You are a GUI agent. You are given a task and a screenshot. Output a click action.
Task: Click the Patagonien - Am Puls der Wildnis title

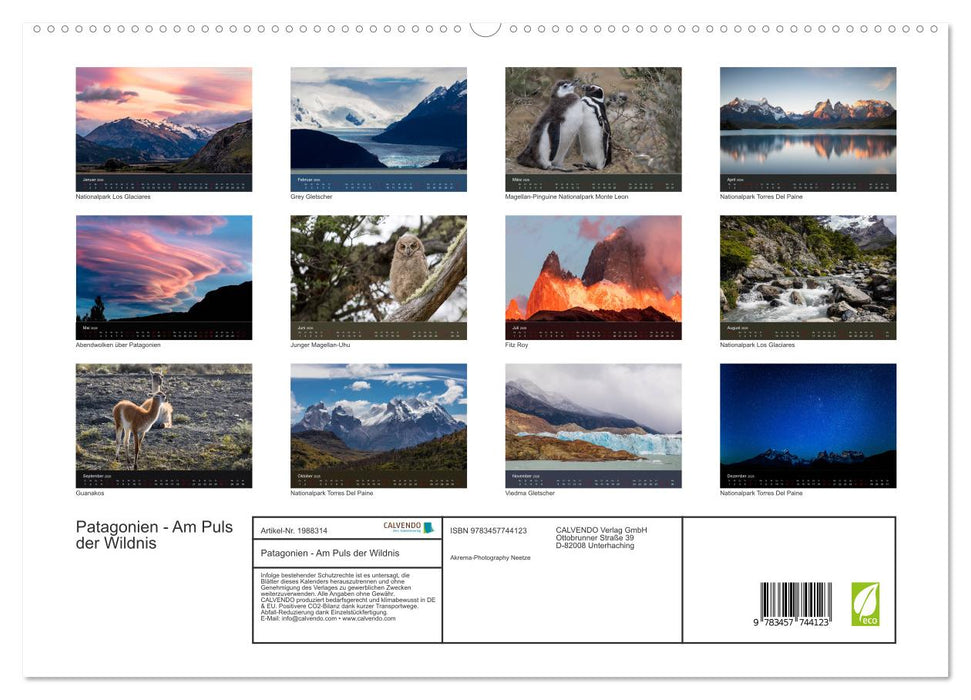(153, 535)
